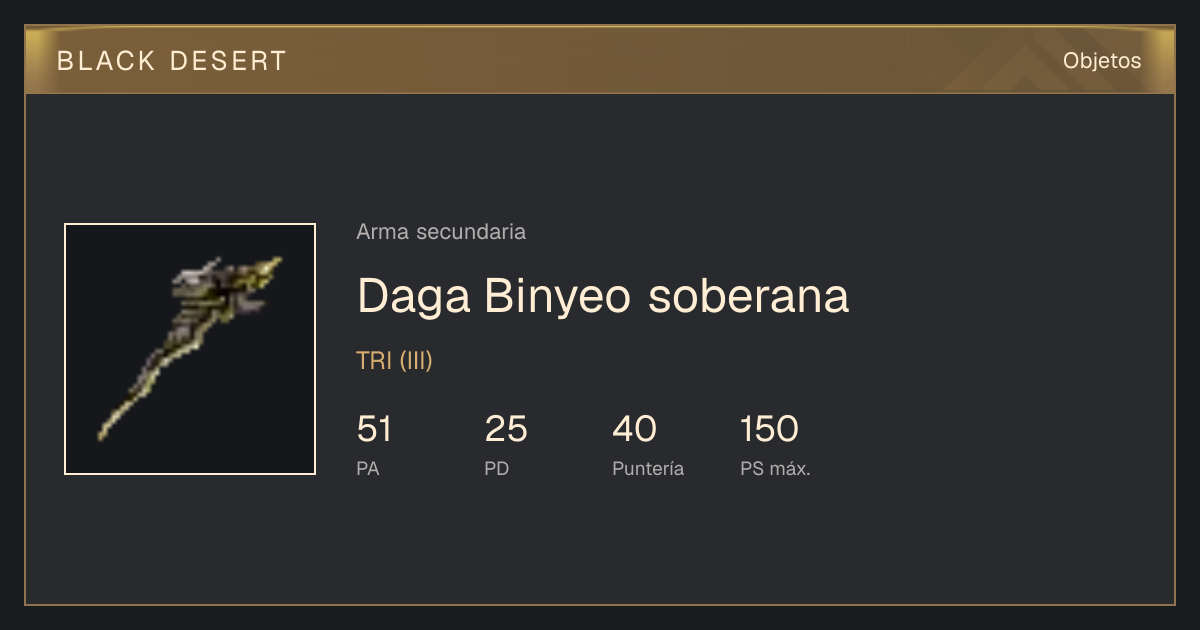Open the Objetos section link

point(1102,60)
